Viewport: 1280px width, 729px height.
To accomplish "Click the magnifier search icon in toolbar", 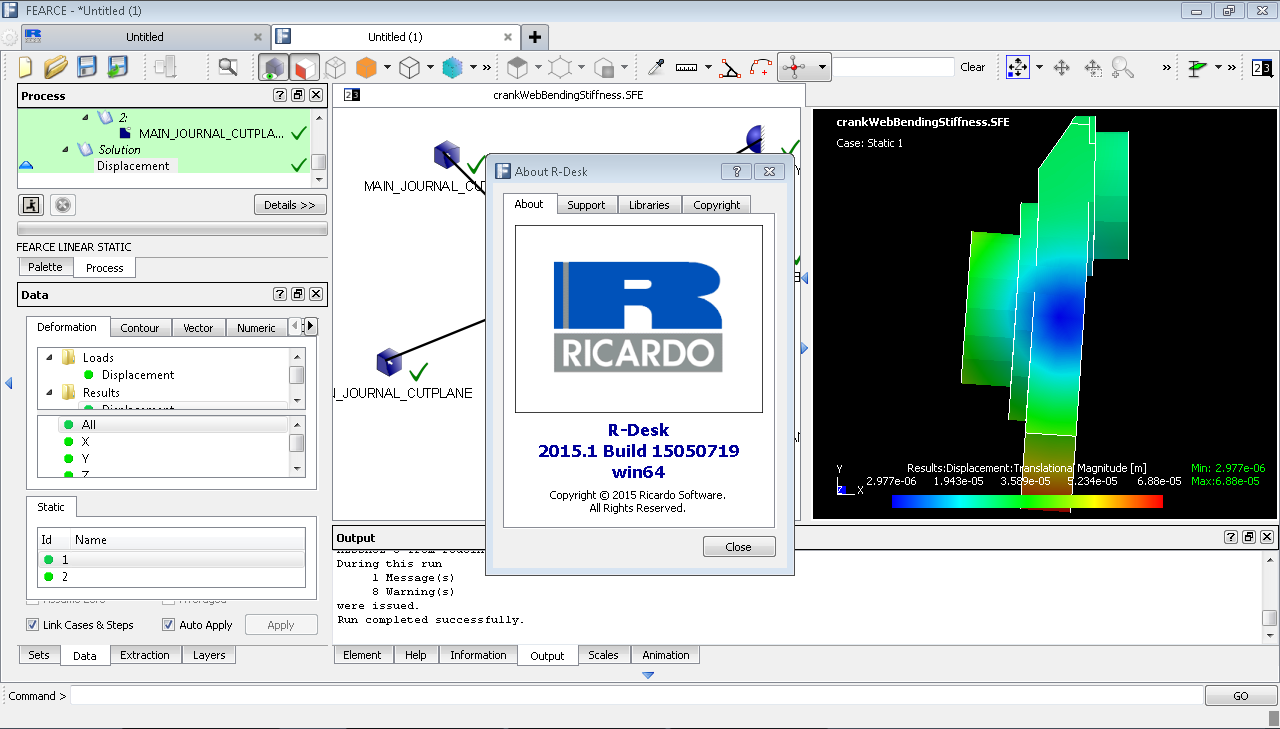I will click(228, 67).
